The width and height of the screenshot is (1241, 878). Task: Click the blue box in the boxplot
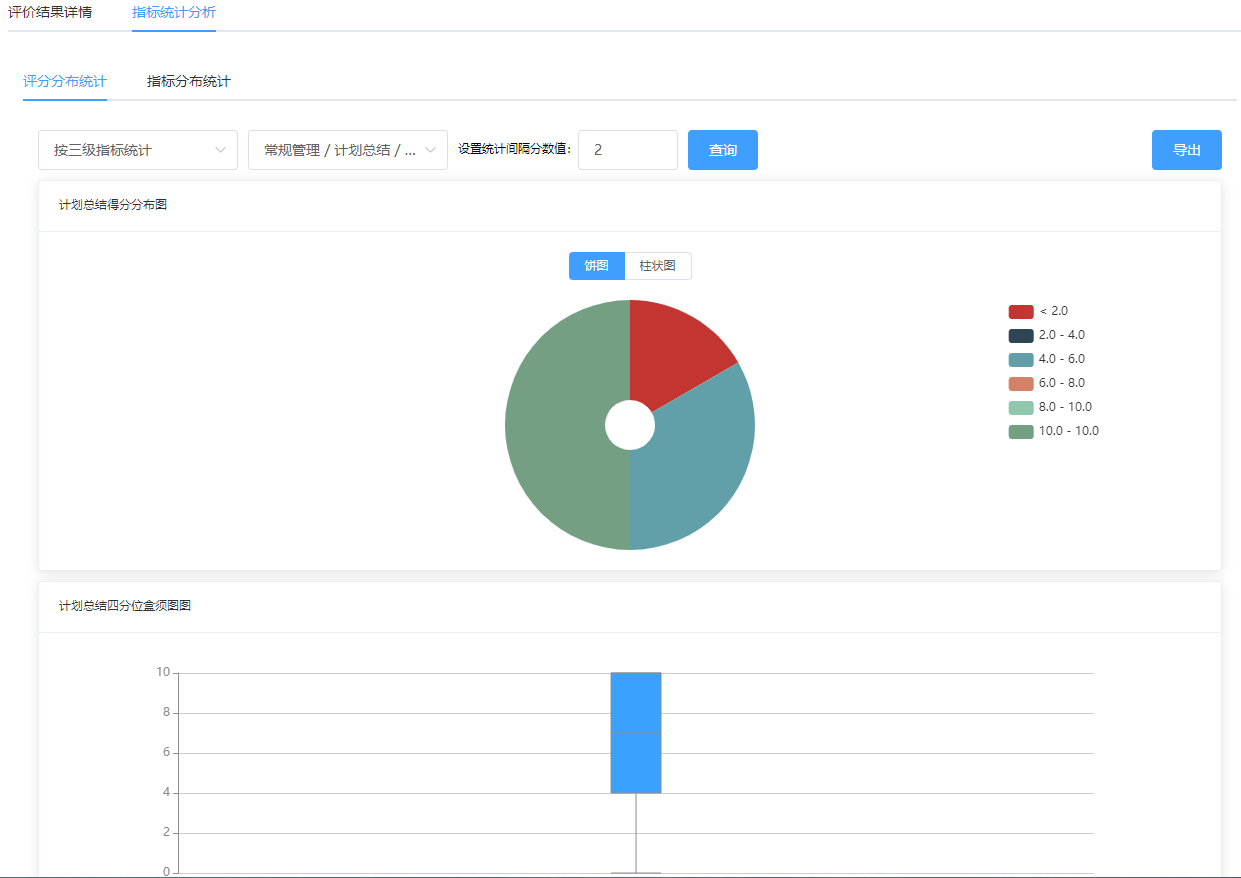pyautogui.click(x=636, y=733)
